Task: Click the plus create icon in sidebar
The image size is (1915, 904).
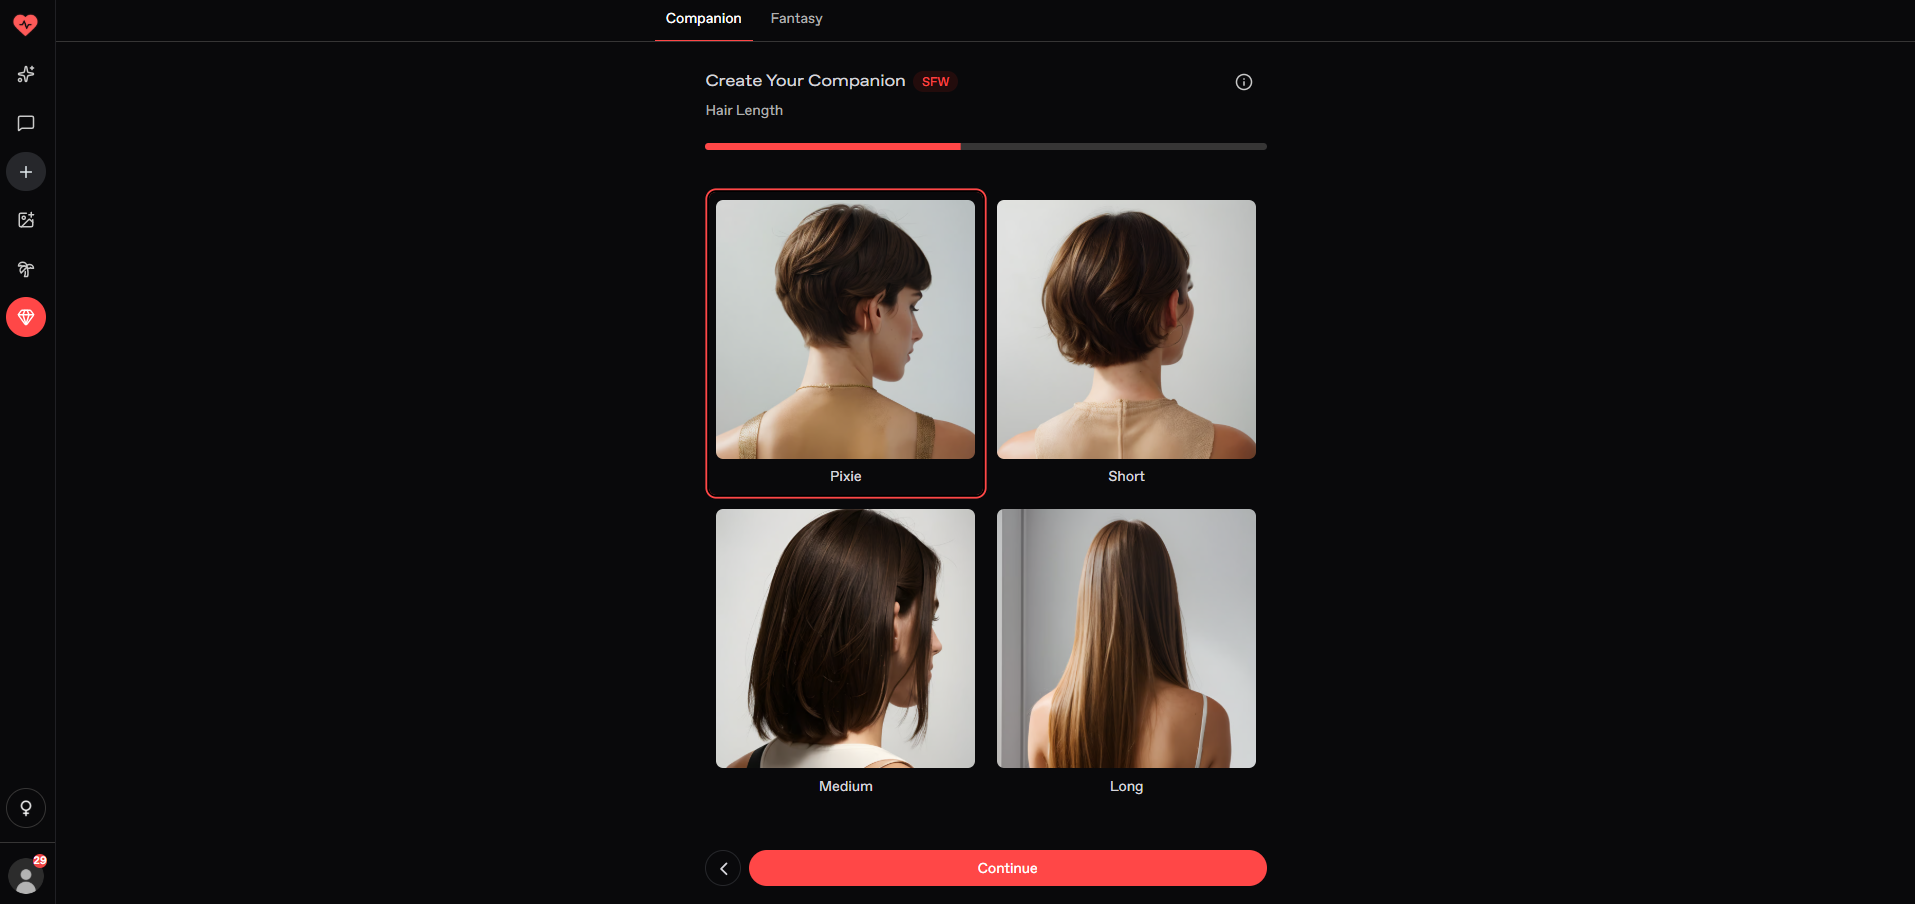Action: click(26, 172)
